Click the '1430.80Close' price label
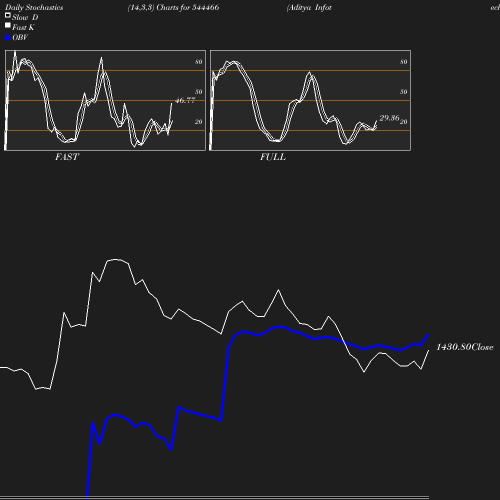 tap(465, 347)
